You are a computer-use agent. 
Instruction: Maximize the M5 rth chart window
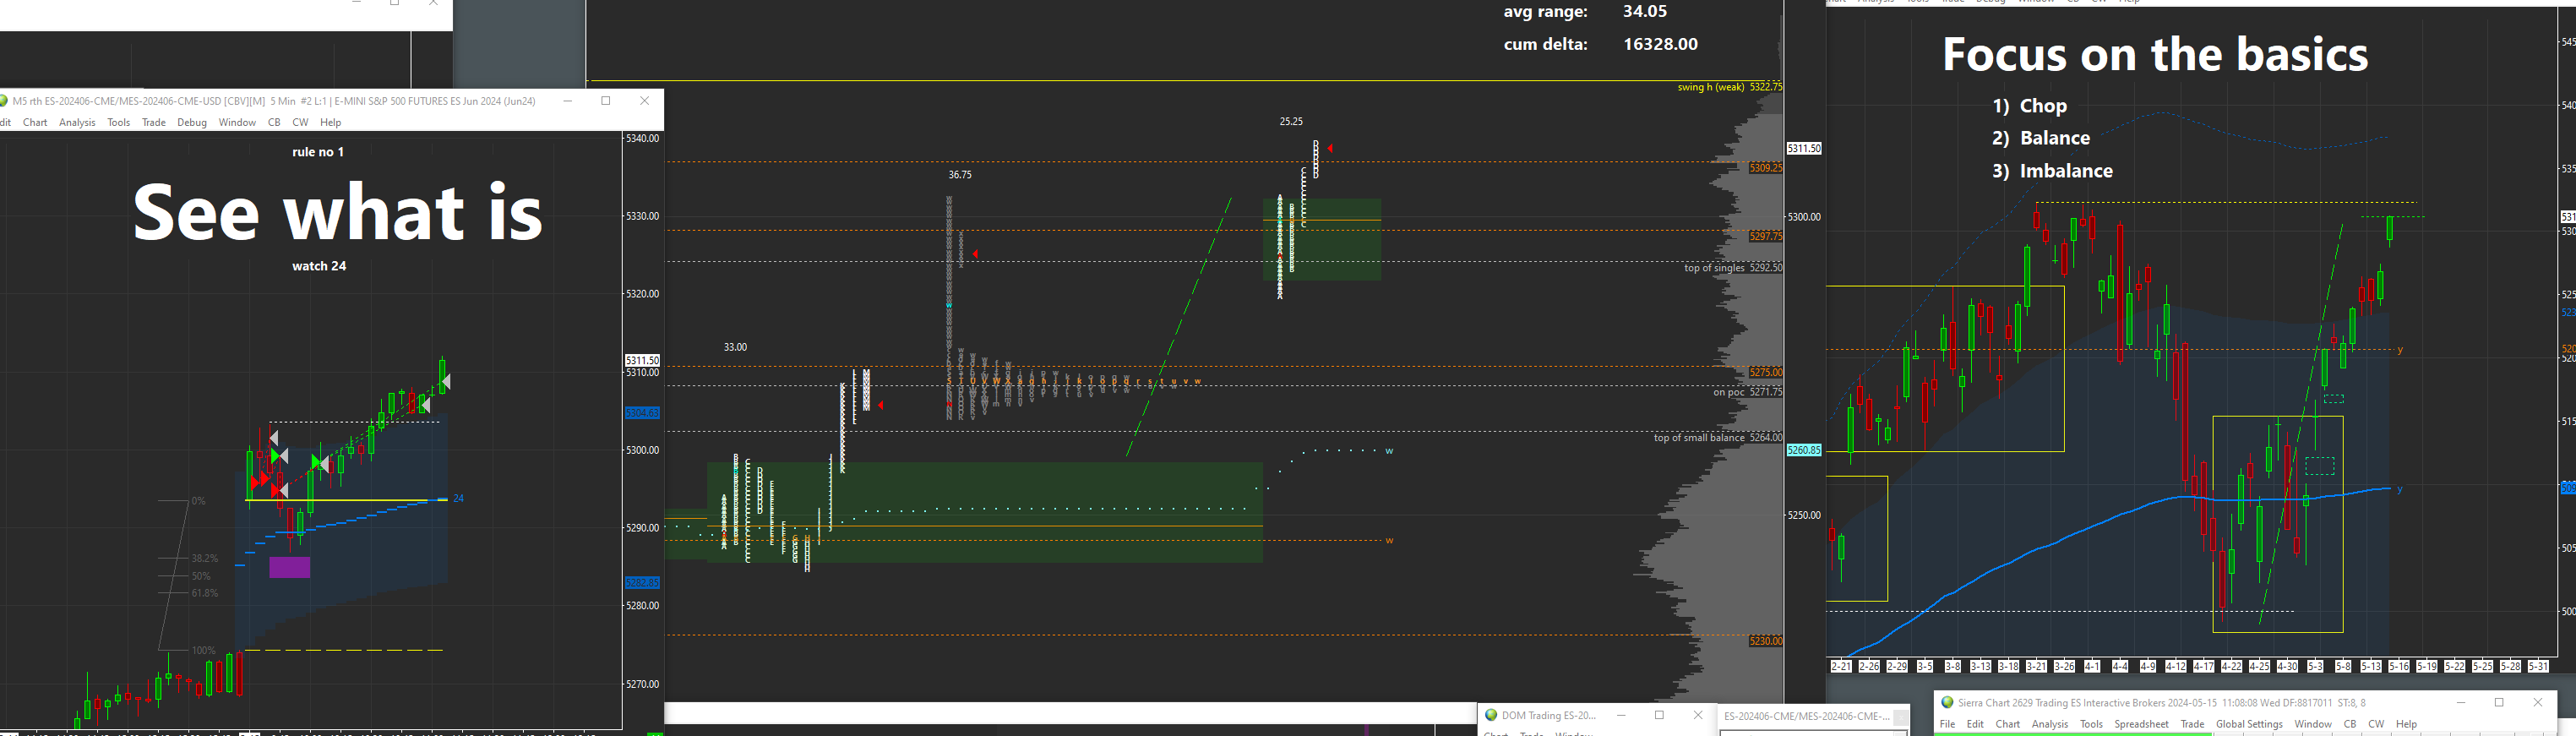(606, 101)
